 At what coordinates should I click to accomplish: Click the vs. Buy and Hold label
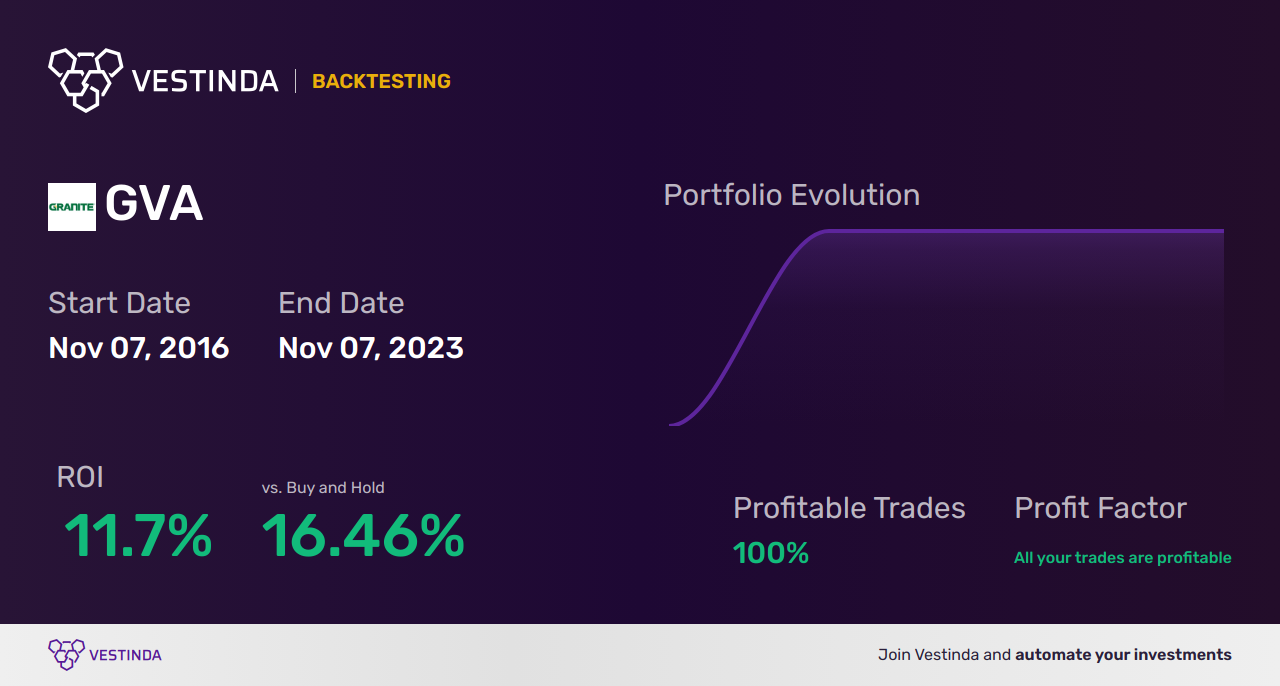[323, 488]
